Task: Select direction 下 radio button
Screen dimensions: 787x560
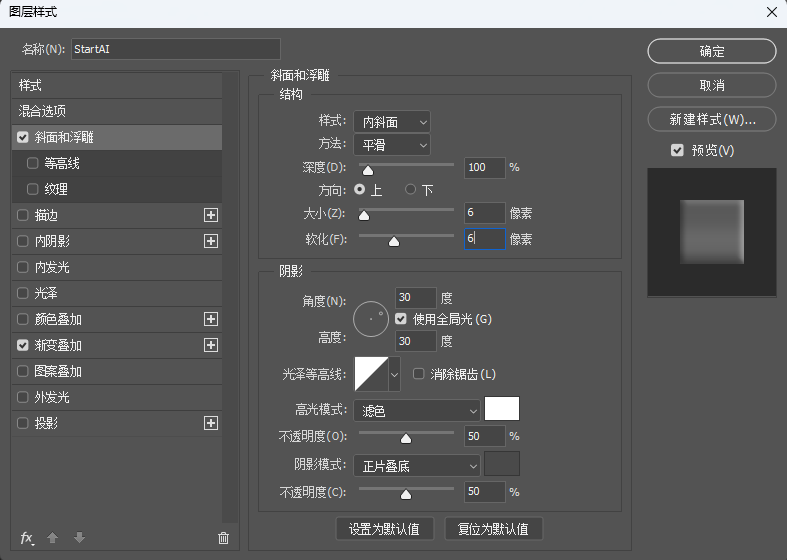Action: [411, 190]
